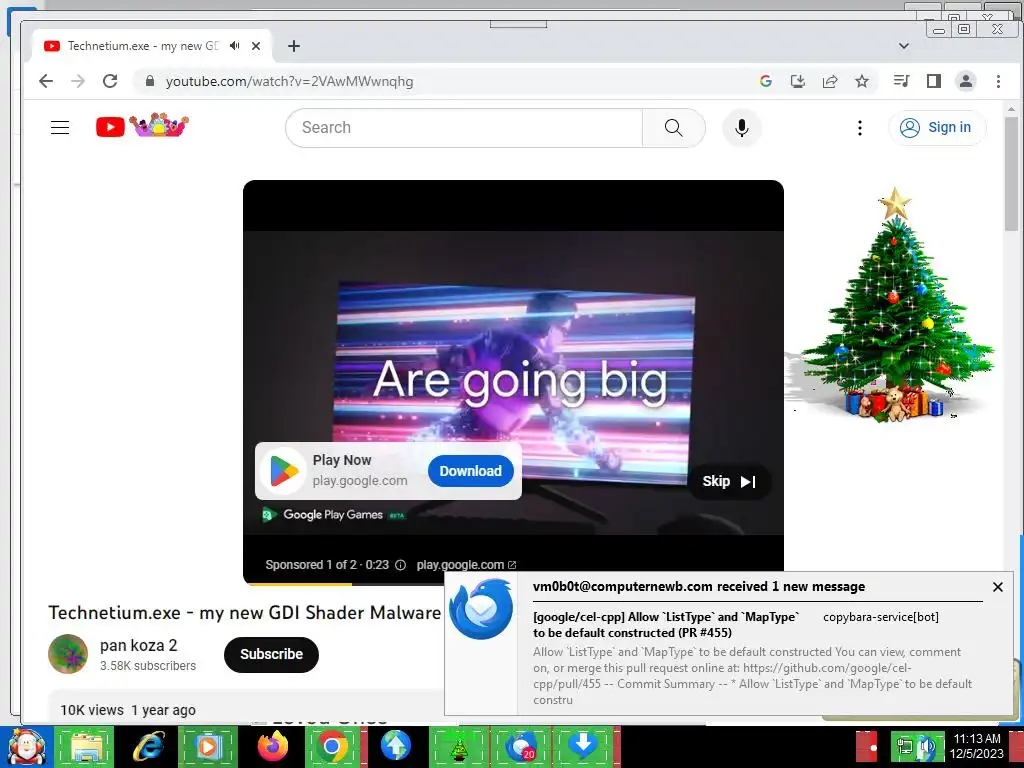Image resolution: width=1024 pixels, height=768 pixels.
Task: Open Play Now ad title
Action: click(342, 460)
